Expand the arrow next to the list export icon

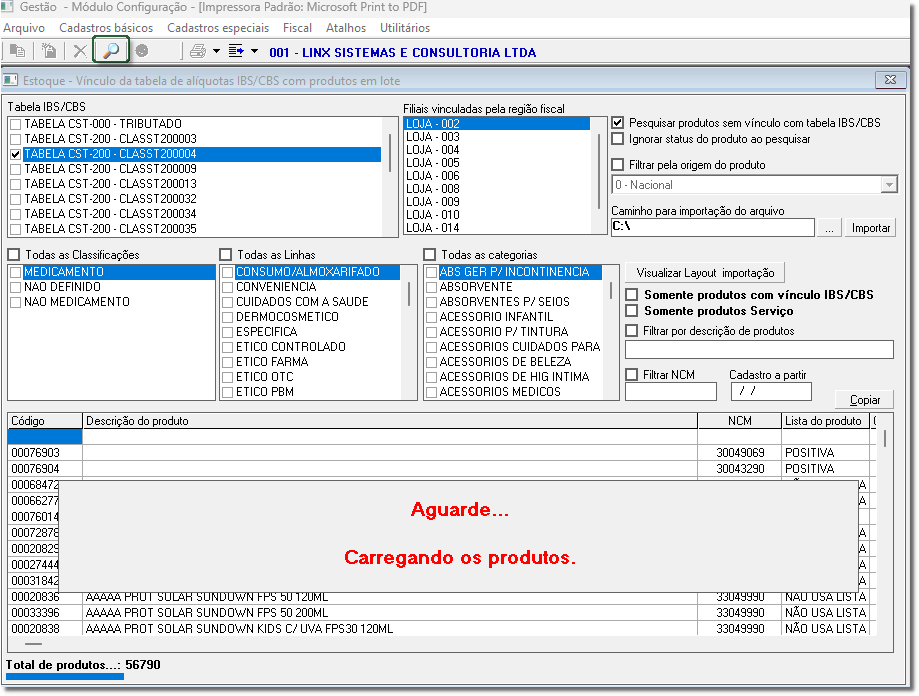pos(254,51)
